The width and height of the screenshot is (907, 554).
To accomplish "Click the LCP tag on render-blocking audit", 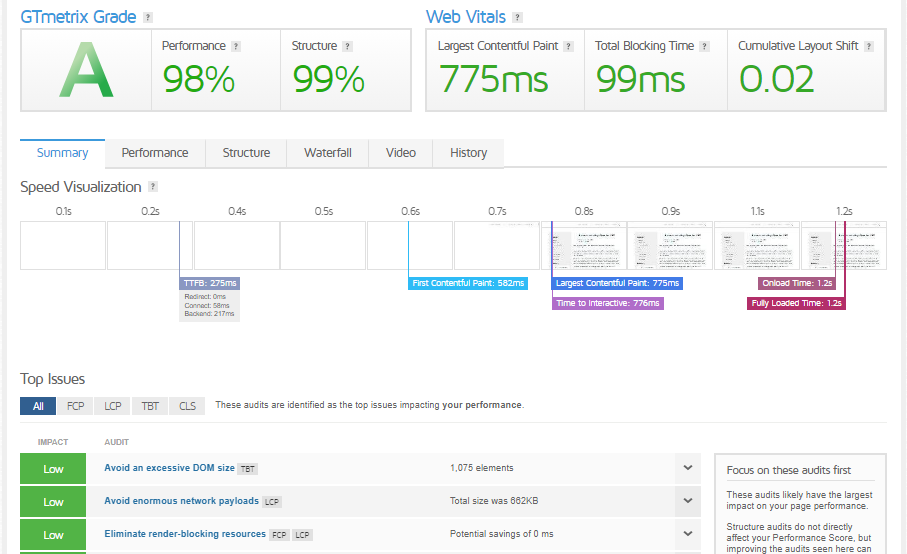I will pyautogui.click(x=303, y=535).
